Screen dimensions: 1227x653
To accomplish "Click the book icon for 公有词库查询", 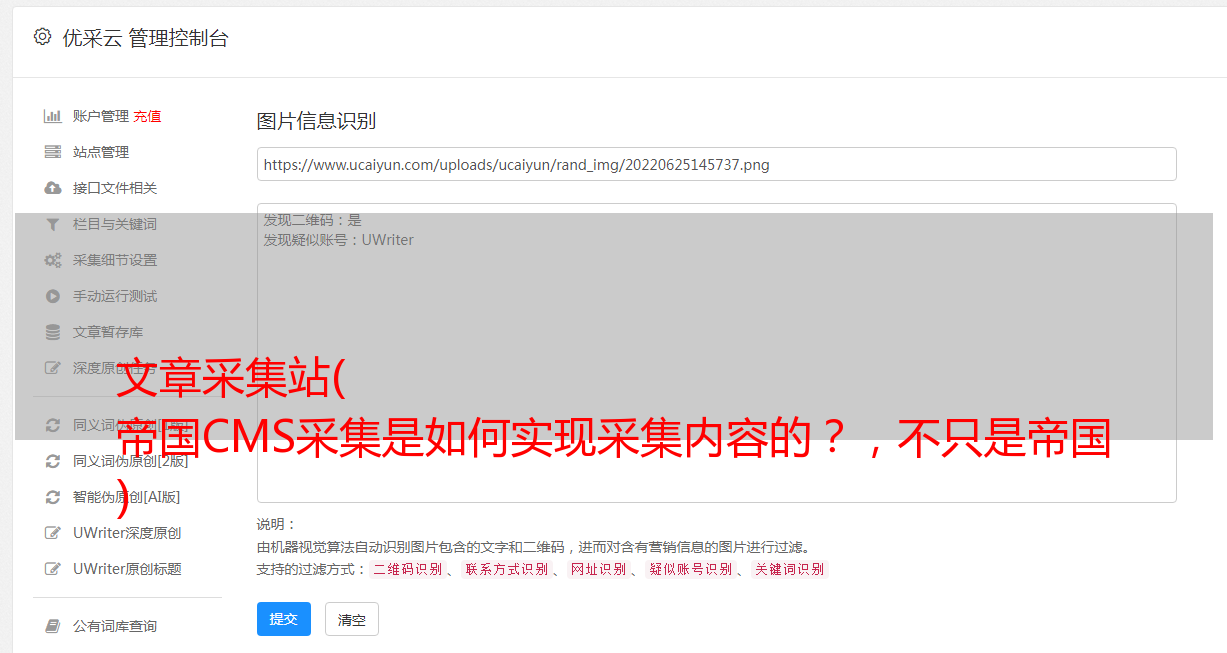I will [53, 626].
